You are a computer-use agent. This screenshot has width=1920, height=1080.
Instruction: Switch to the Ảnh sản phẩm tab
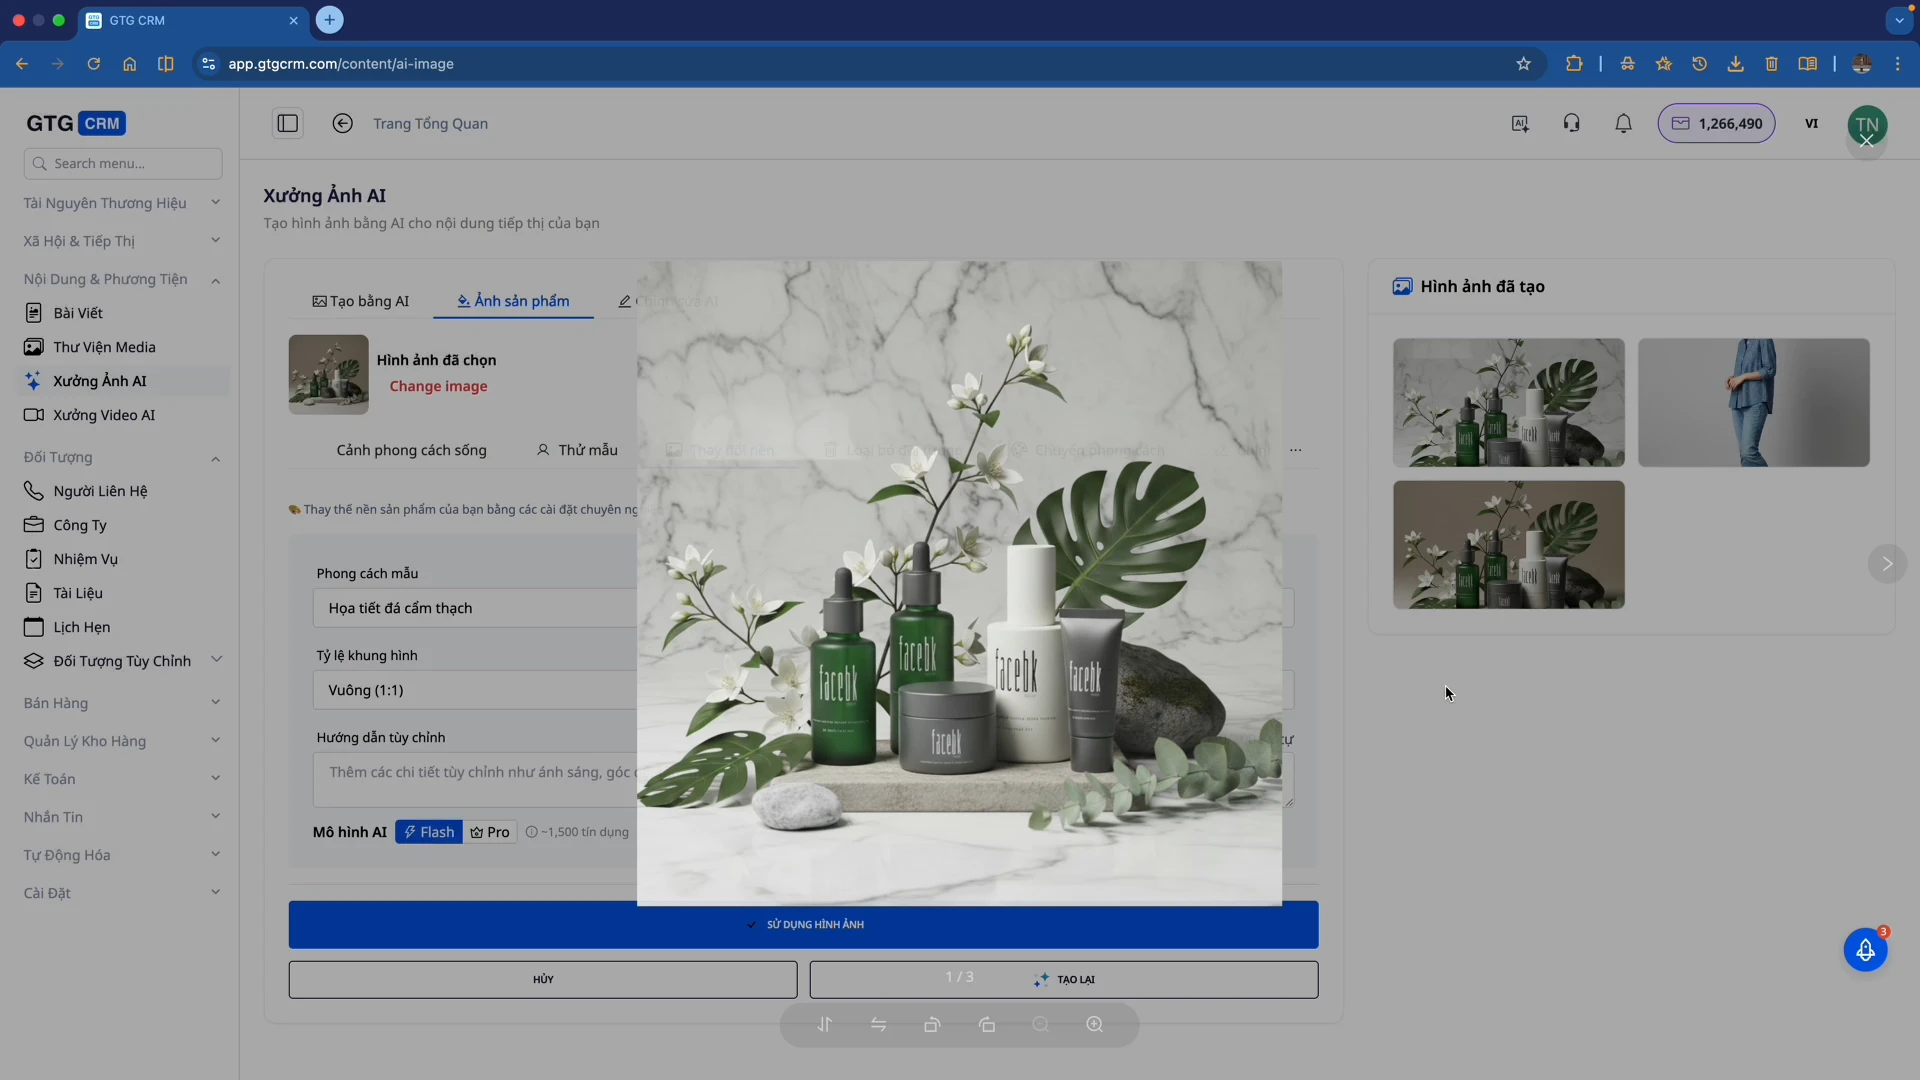click(513, 300)
